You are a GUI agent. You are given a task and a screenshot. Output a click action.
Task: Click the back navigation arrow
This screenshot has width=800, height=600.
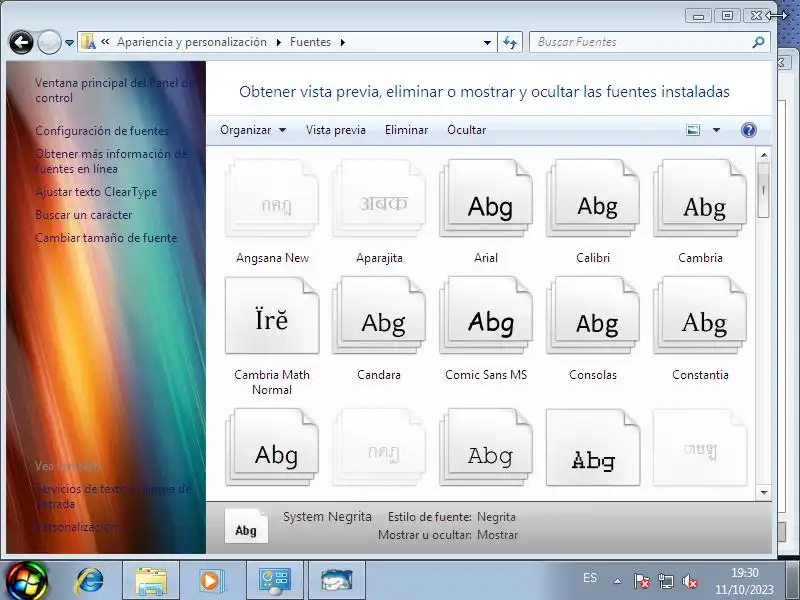[x=21, y=42]
